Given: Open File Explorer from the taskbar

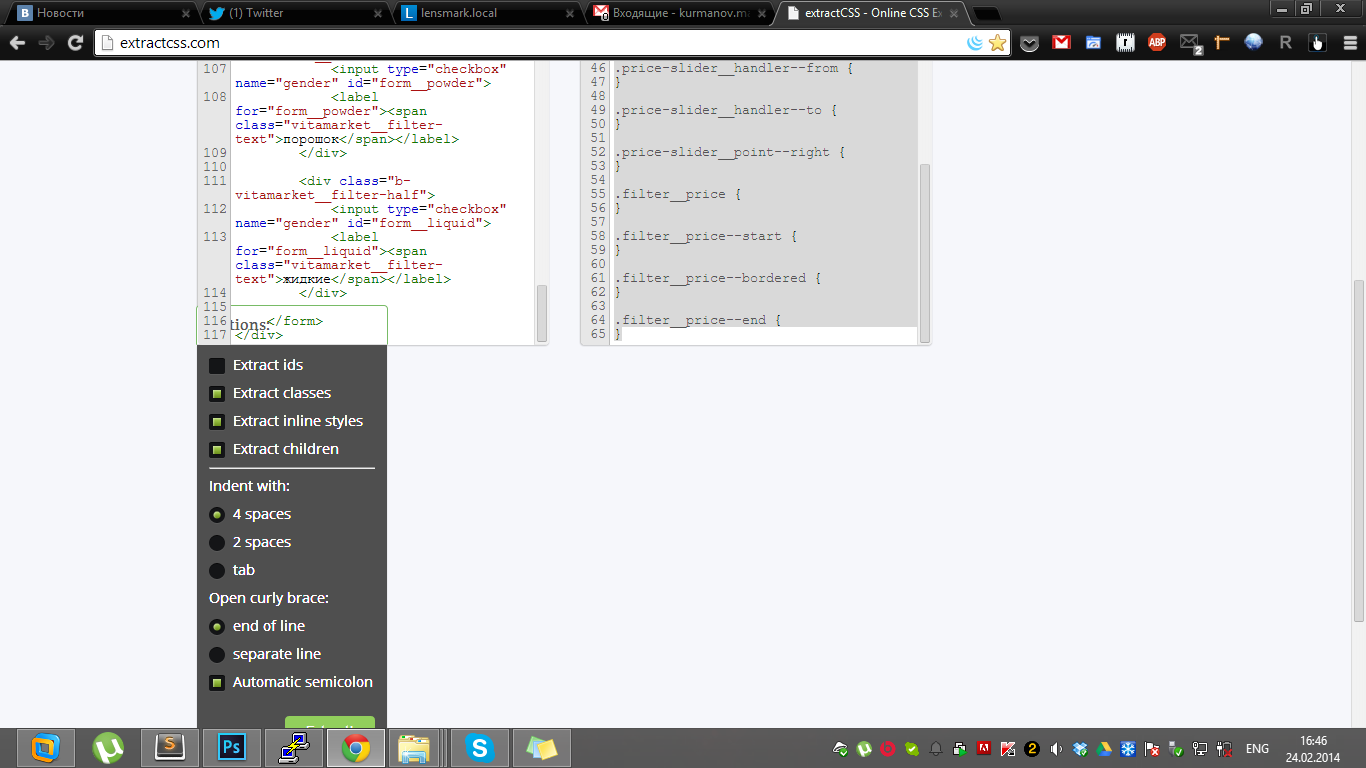Looking at the screenshot, I should point(414,748).
